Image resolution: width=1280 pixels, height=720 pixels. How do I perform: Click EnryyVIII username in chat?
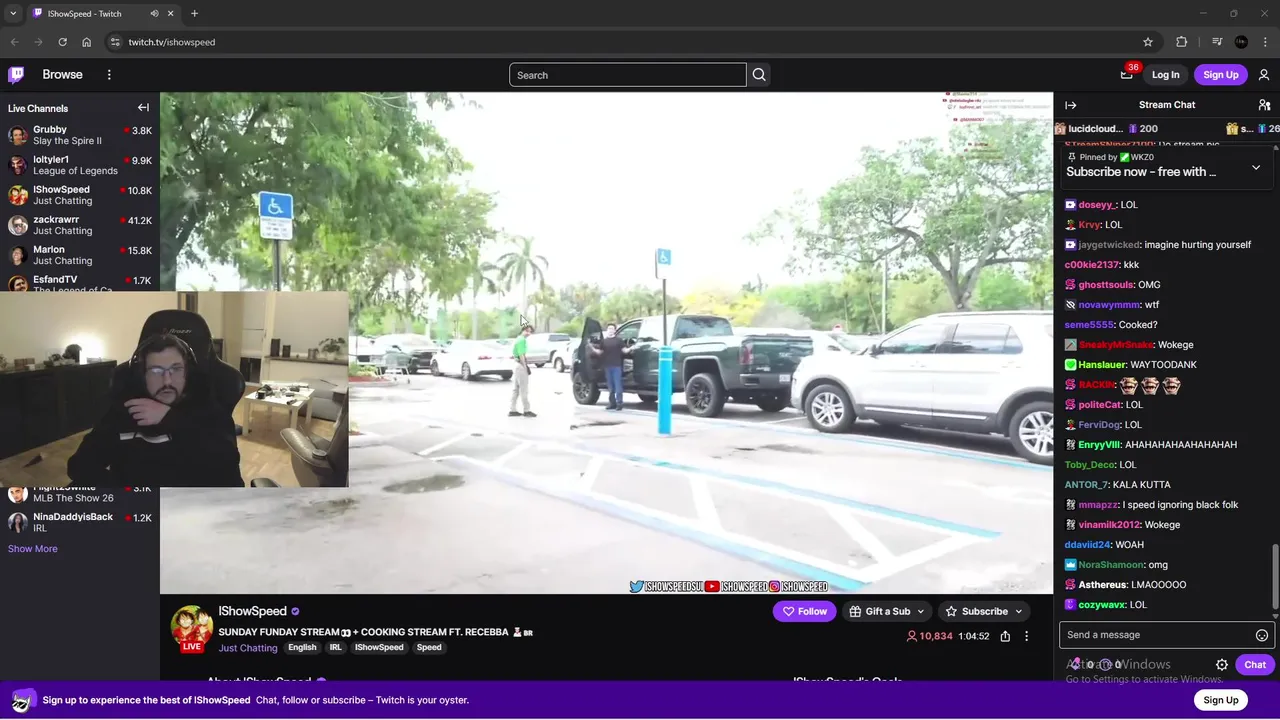coord(1099,445)
